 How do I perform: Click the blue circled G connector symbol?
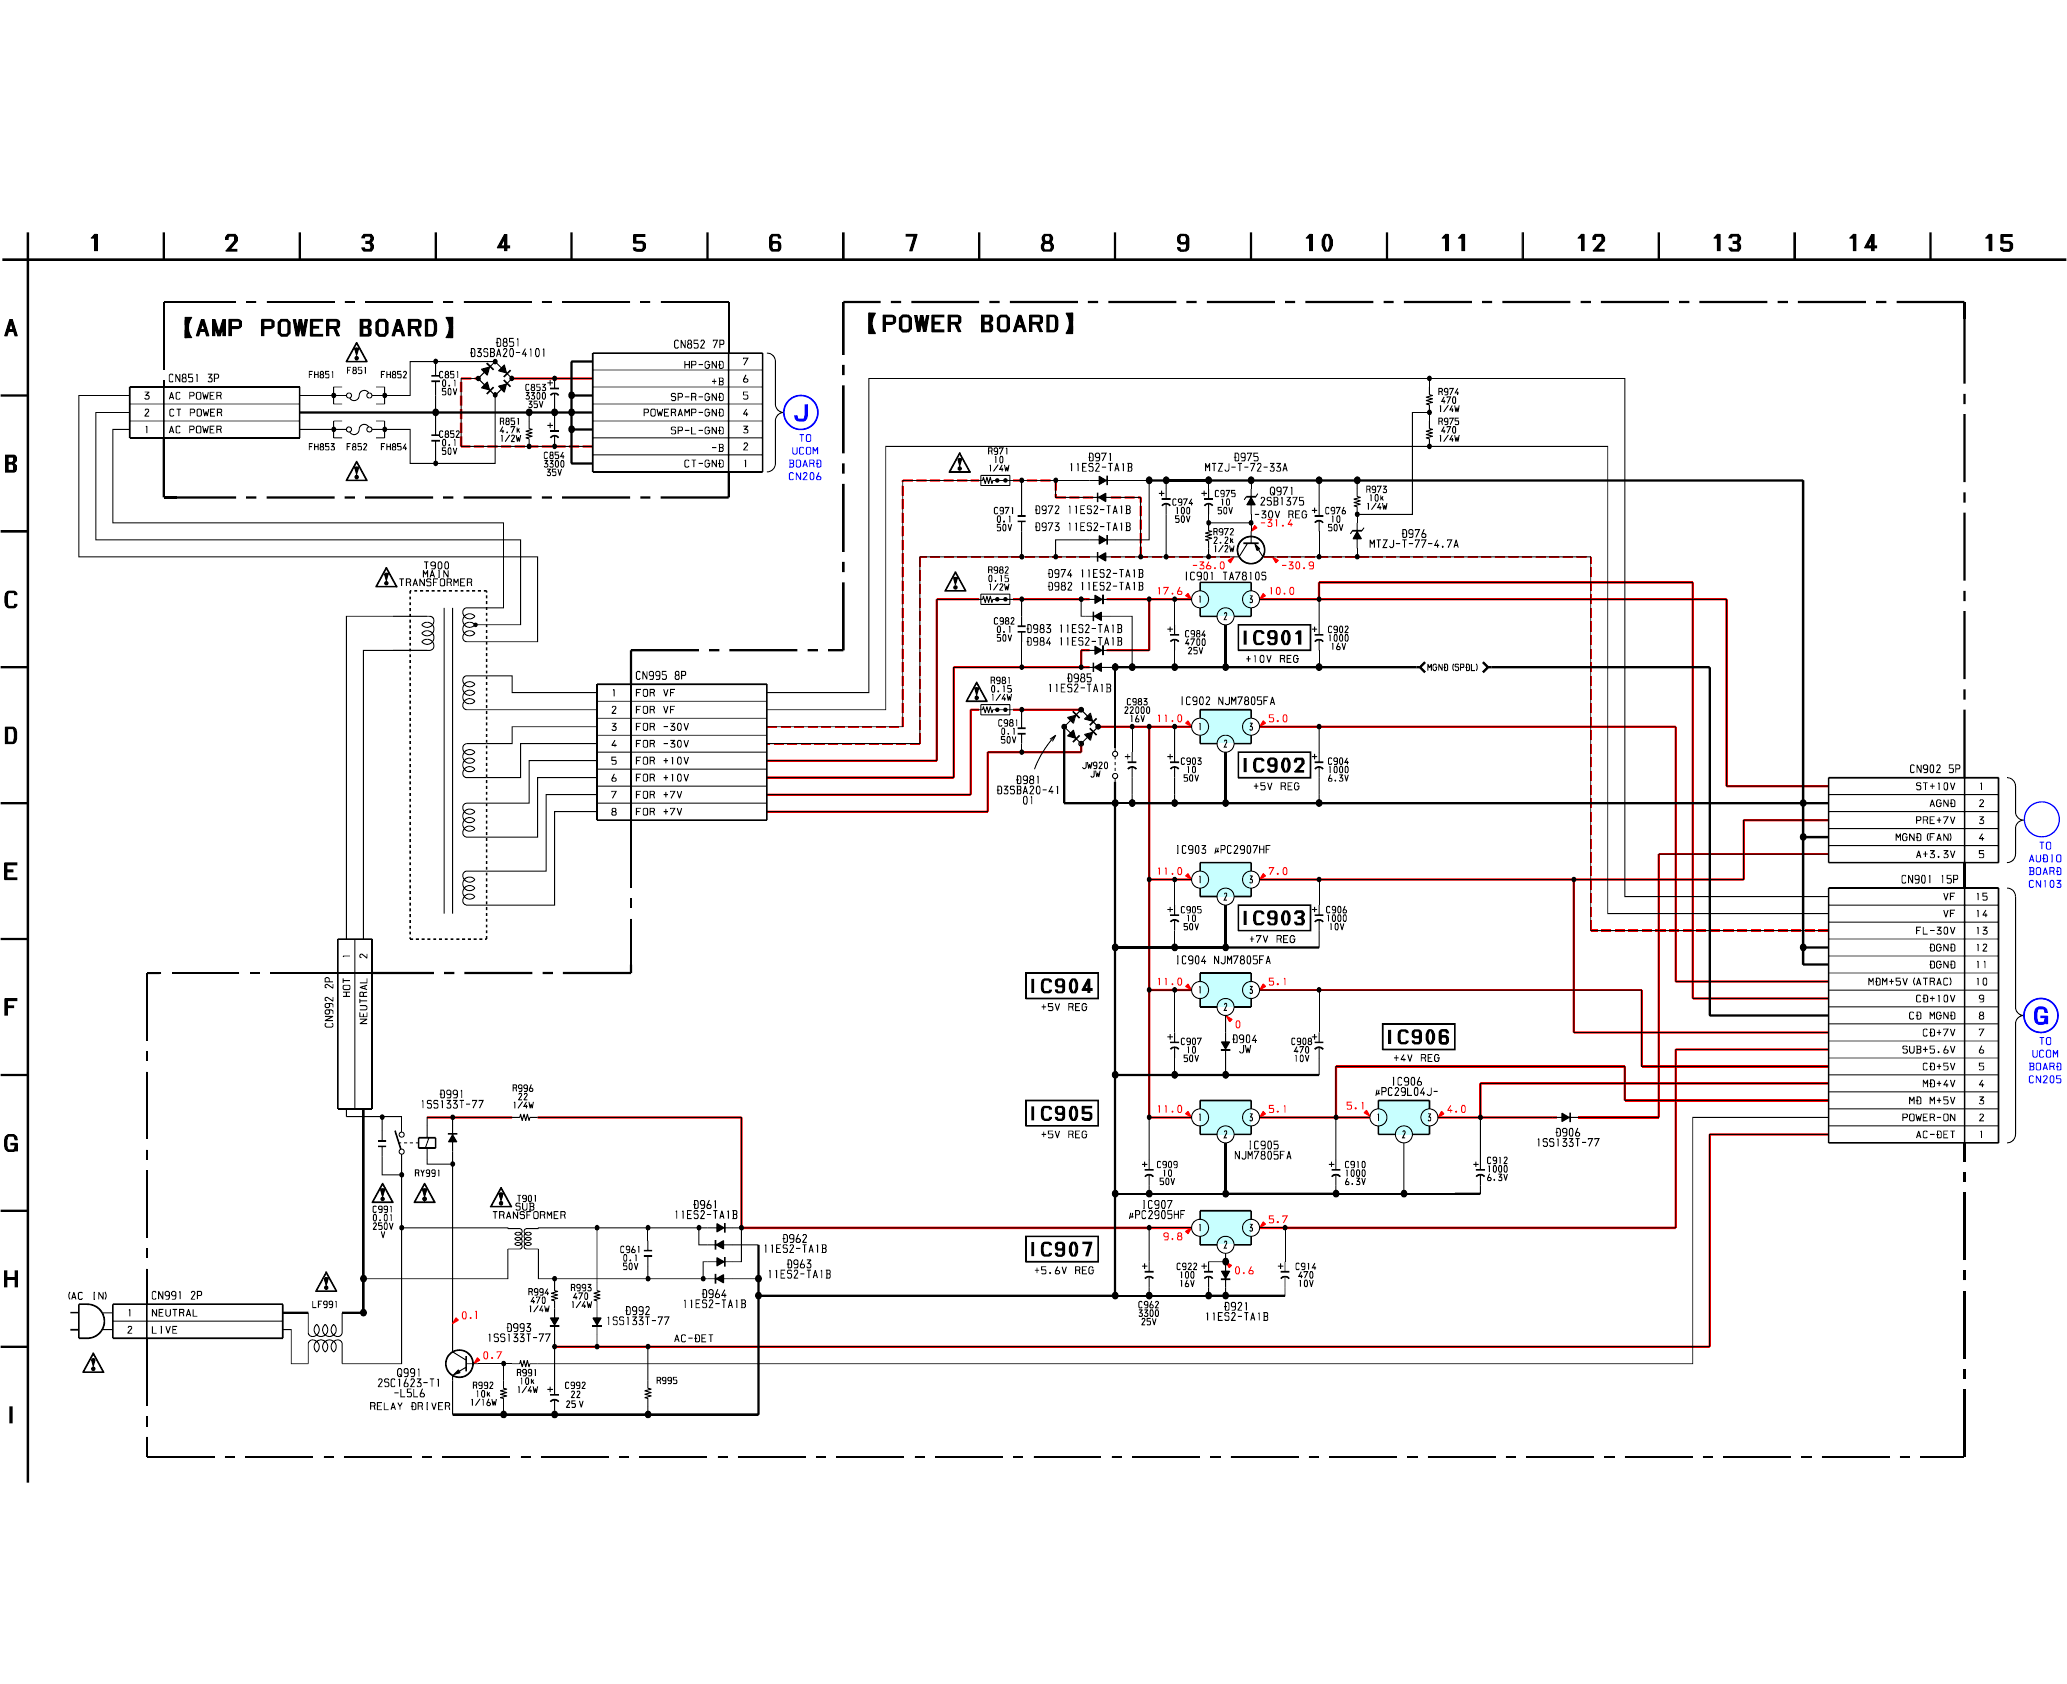pyautogui.click(x=2040, y=1016)
